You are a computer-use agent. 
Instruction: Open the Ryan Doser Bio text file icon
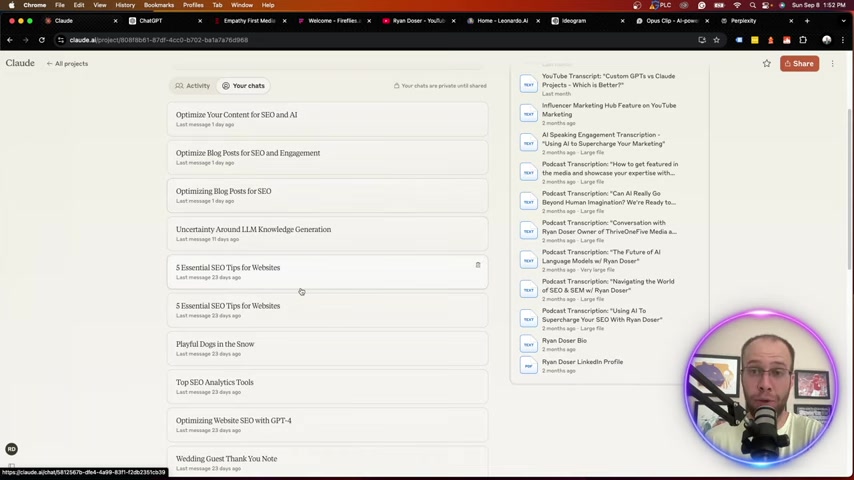(528, 344)
